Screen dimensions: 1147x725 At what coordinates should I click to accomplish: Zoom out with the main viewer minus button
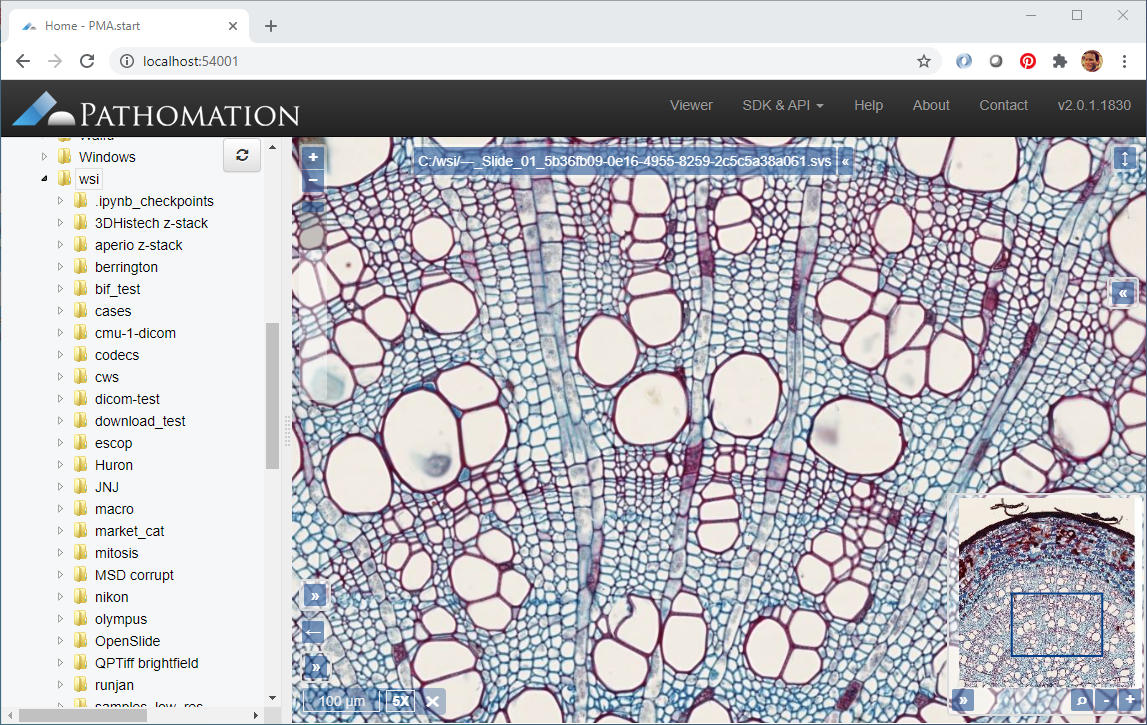pos(313,181)
